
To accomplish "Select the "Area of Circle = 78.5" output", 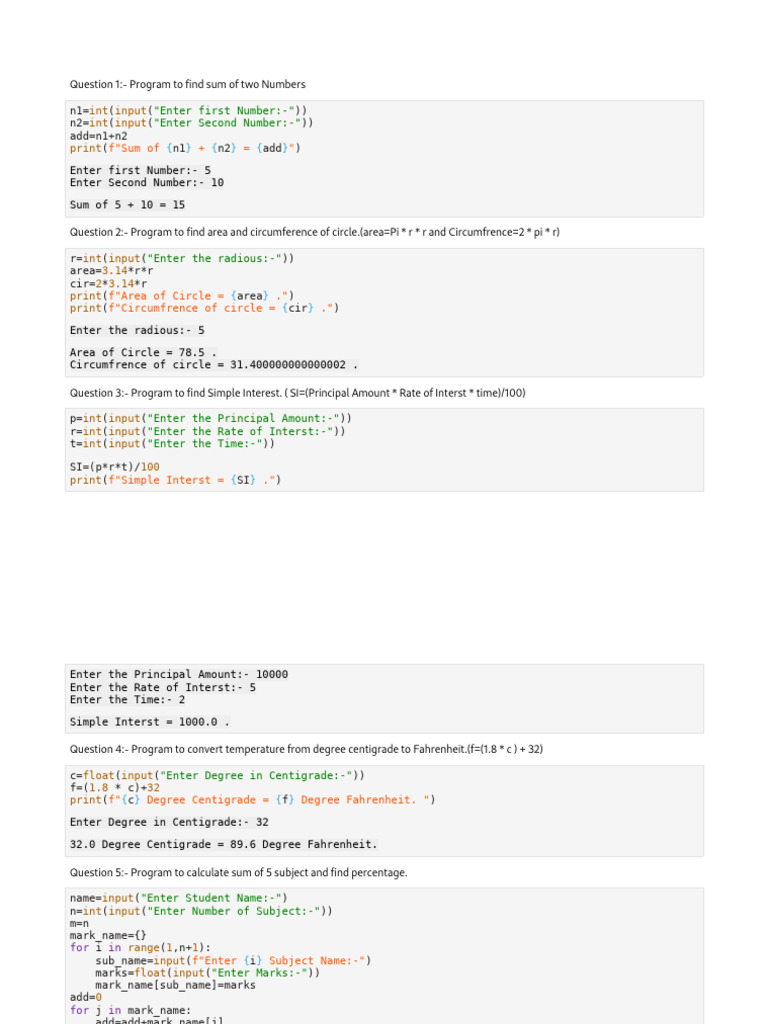I will (143, 352).
